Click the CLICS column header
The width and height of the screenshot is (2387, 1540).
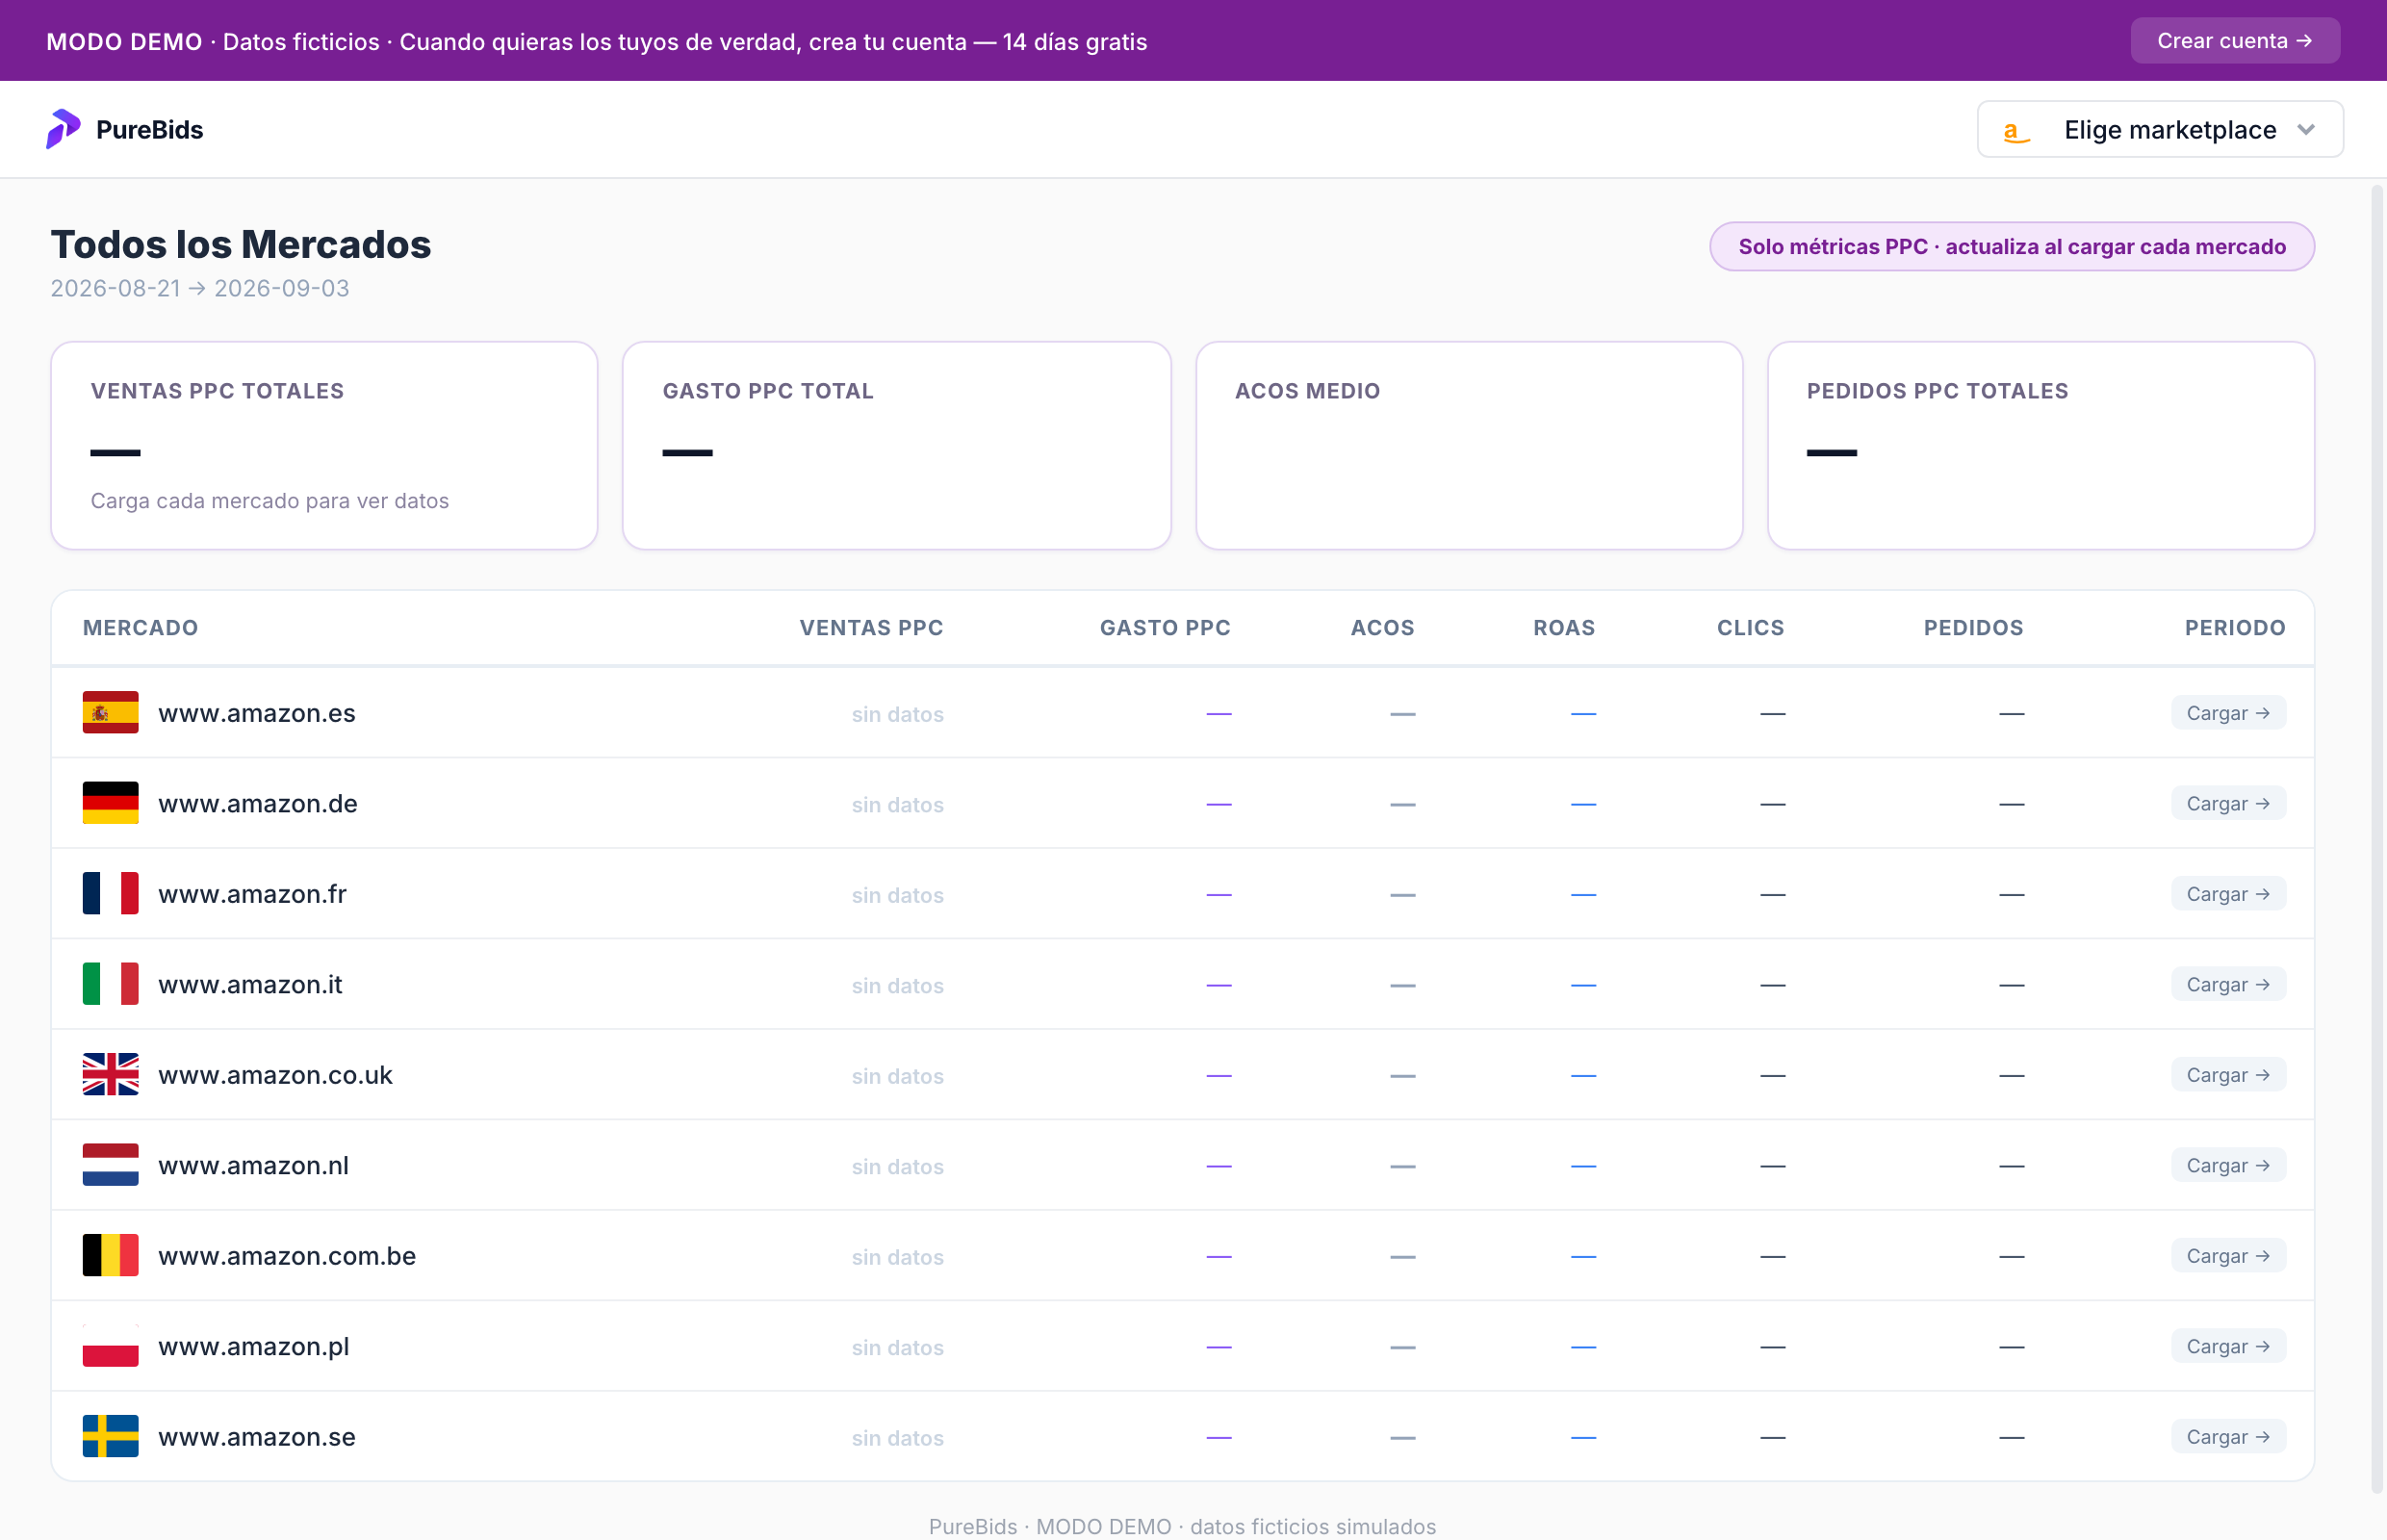[1750, 628]
